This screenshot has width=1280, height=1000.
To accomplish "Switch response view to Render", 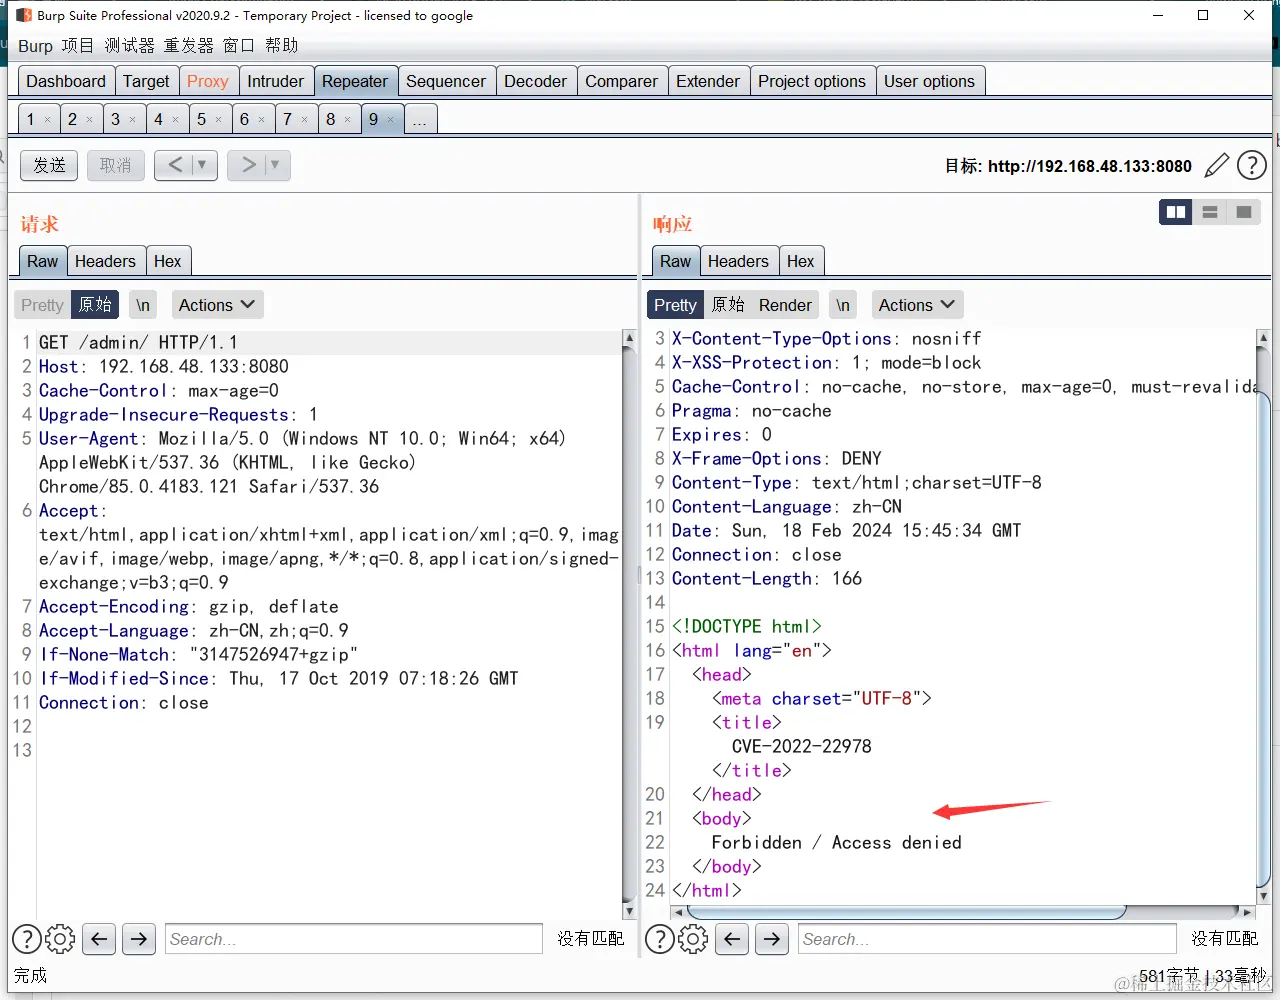I will [x=785, y=305].
